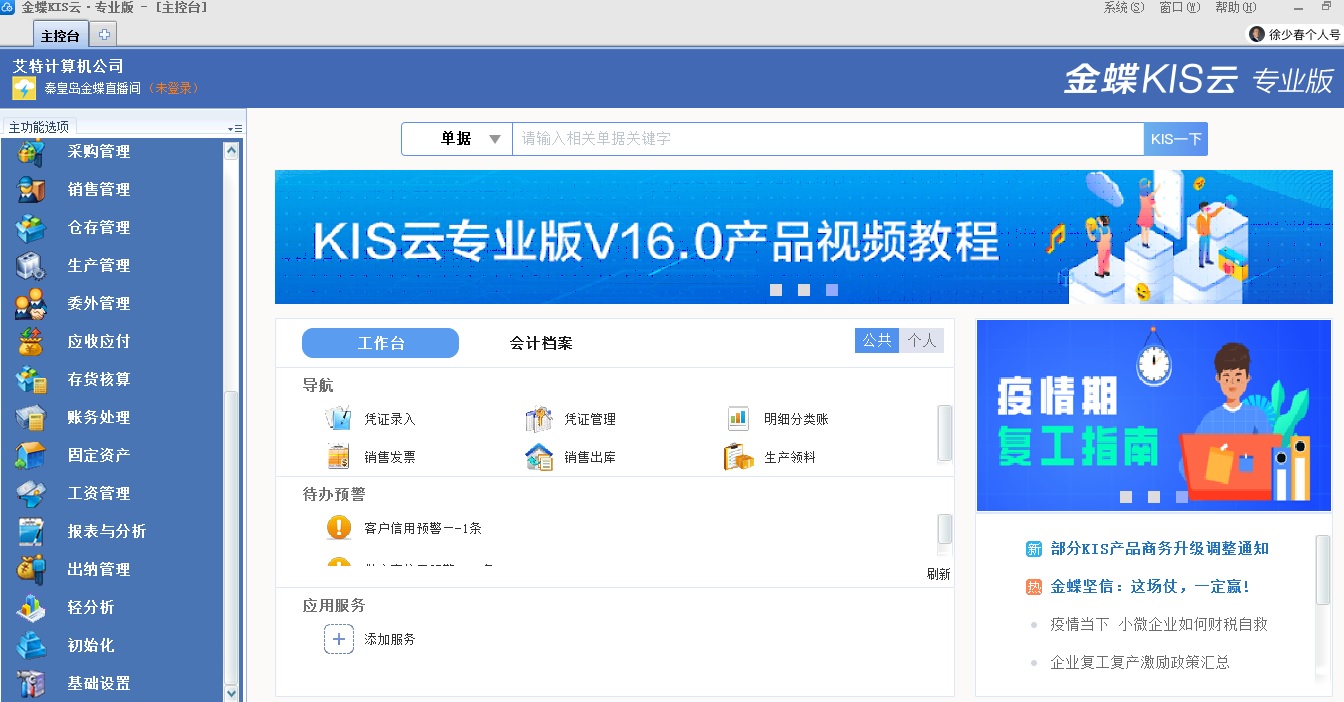Image resolution: width=1344 pixels, height=702 pixels.
Task: Open 金蝶坚信：这场仗，一定赢！ link
Action: pos(1150,586)
